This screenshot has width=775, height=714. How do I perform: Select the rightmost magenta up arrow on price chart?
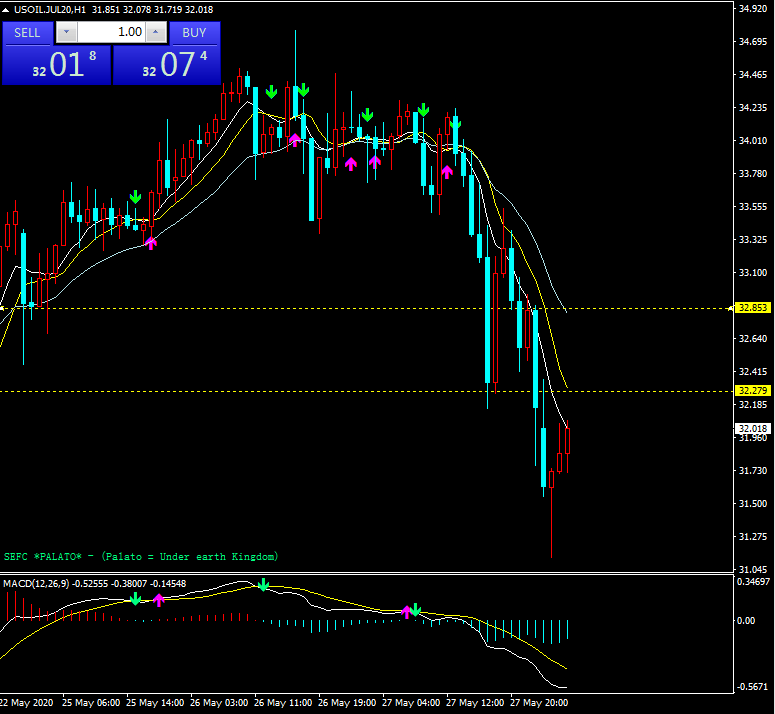click(447, 172)
